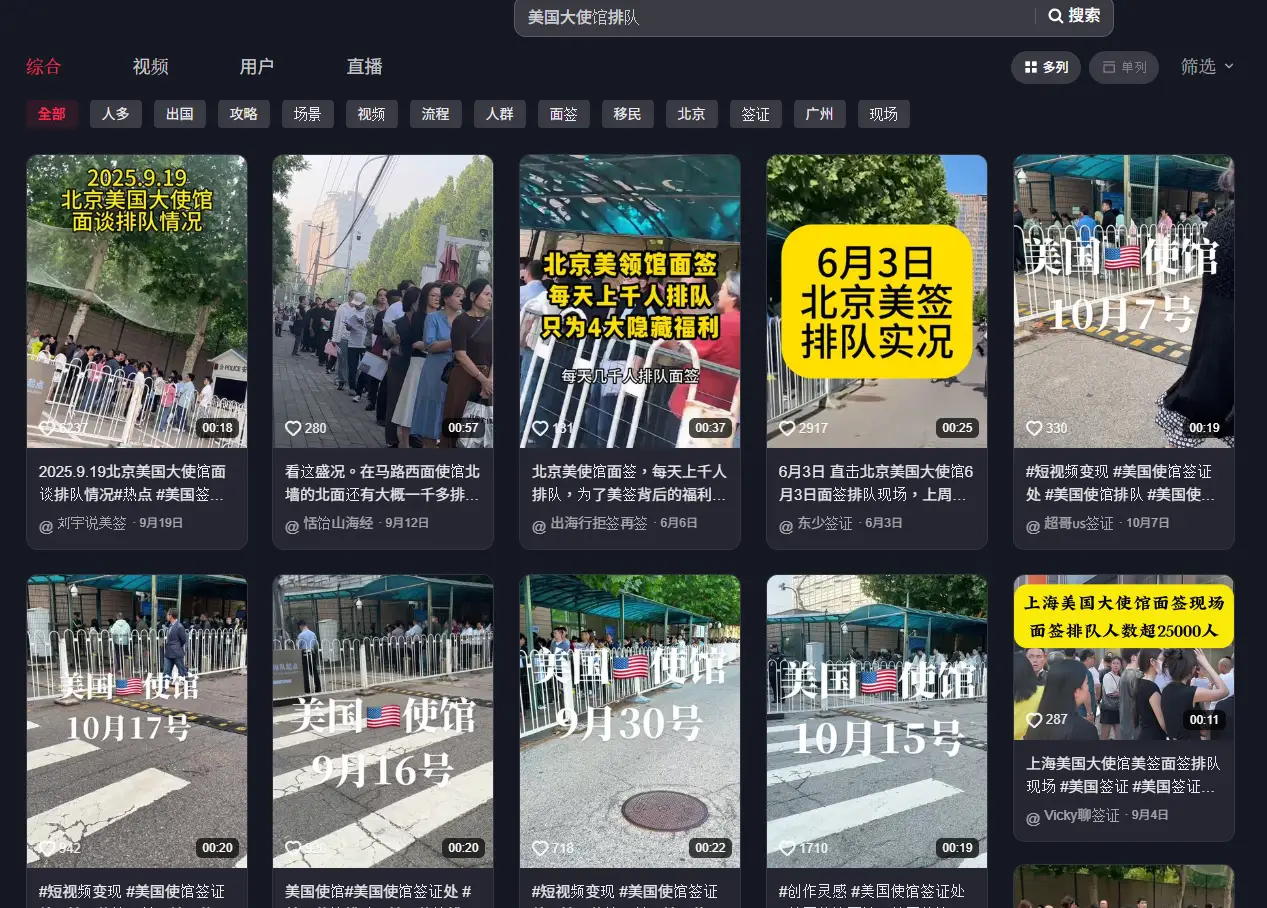
Task: Open the 视频 tab
Action: coord(150,67)
